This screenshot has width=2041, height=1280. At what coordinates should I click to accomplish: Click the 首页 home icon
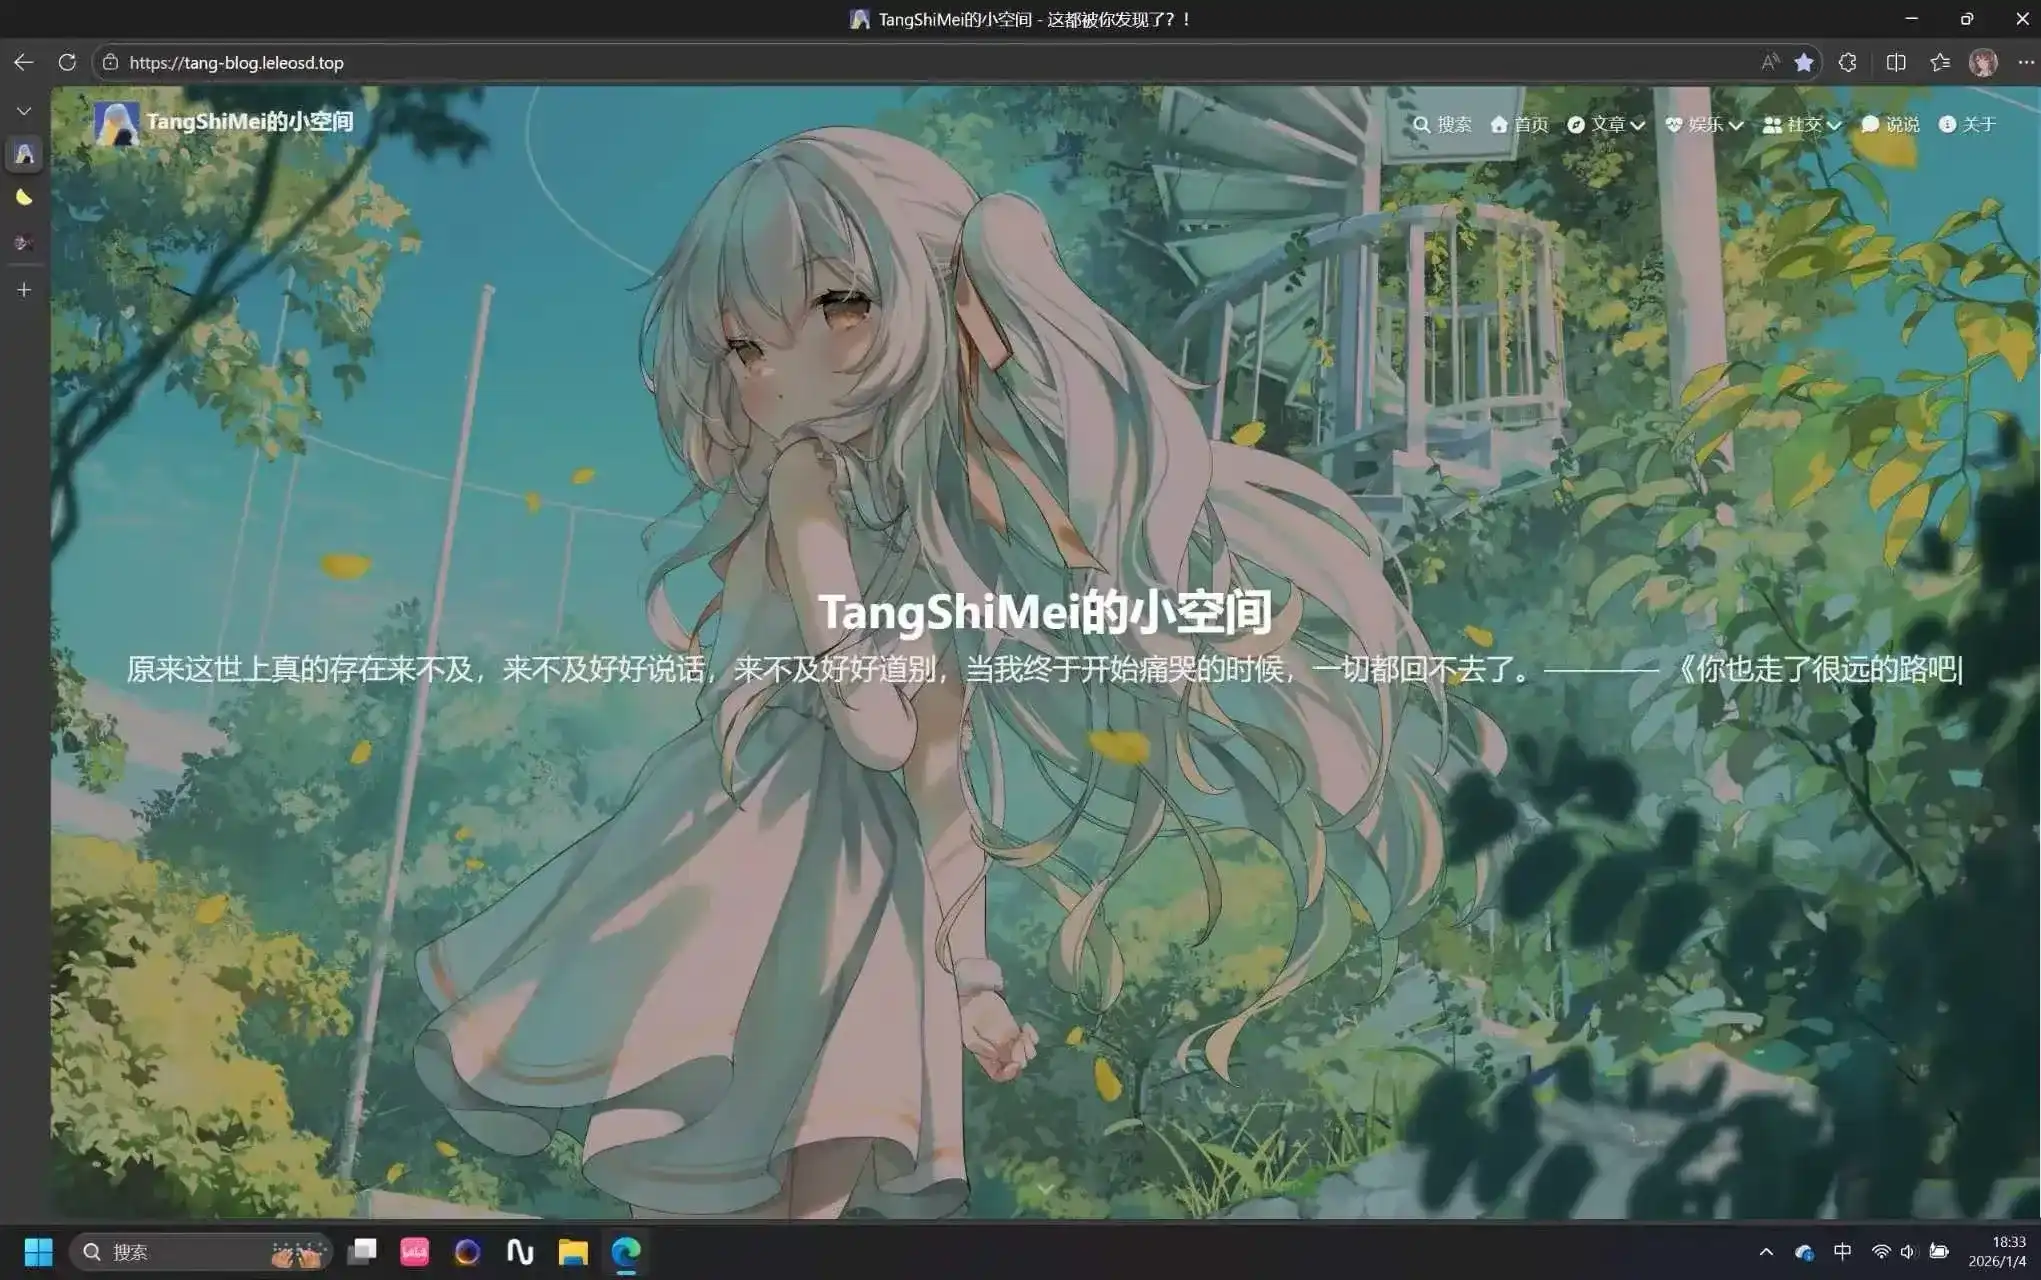click(1500, 125)
